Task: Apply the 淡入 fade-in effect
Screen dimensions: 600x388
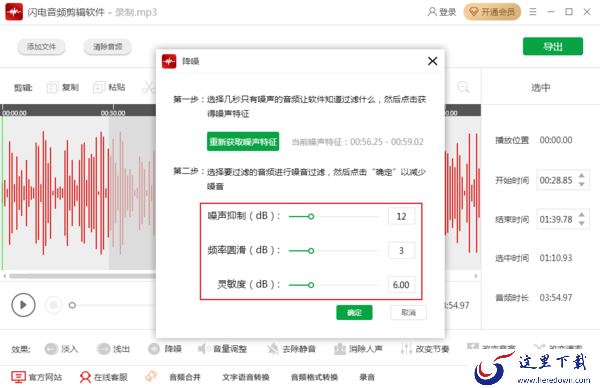Action: coord(61,349)
